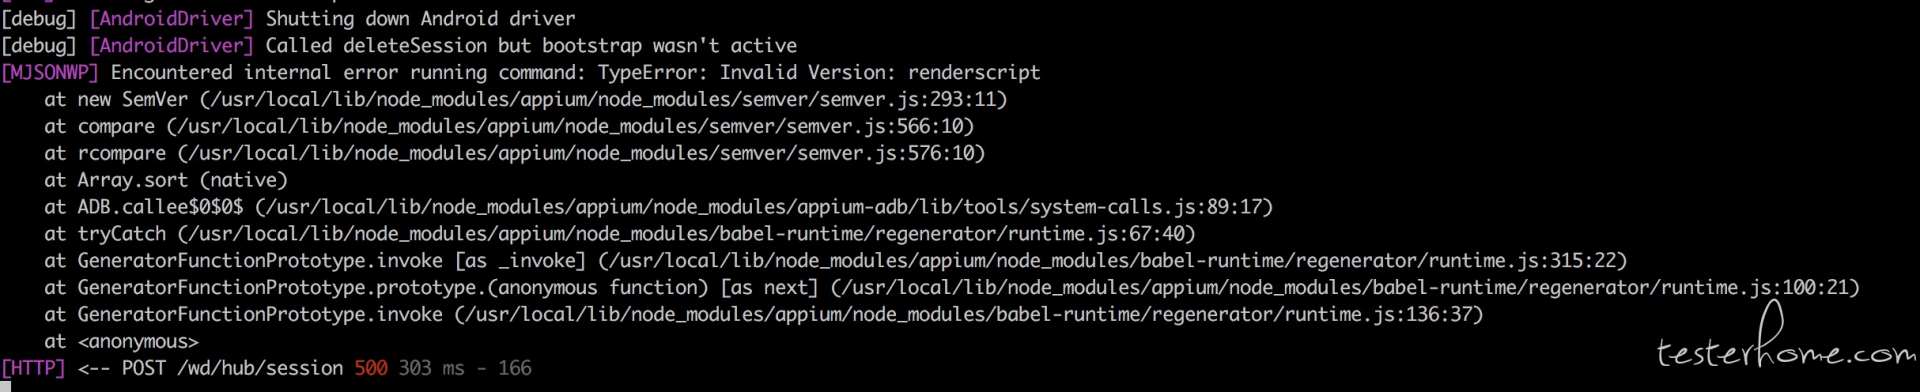Click the system-calls.js:89:17 file path

[764, 207]
